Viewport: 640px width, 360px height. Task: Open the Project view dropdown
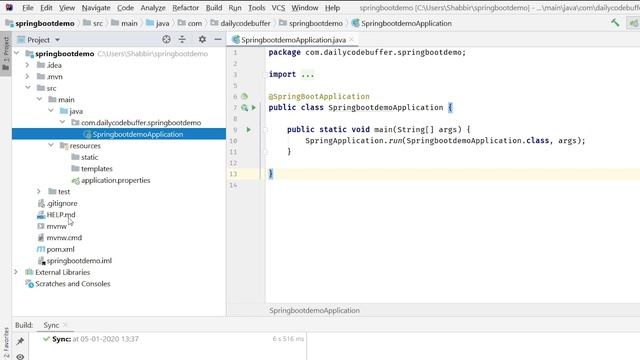(x=57, y=40)
